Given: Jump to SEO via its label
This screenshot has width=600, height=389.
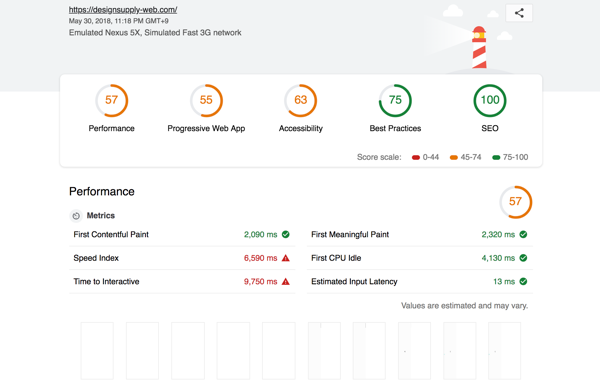Looking at the screenshot, I should [x=490, y=128].
